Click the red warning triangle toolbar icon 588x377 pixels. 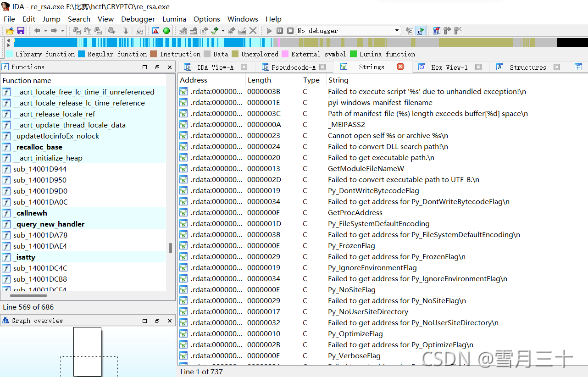(x=155, y=31)
